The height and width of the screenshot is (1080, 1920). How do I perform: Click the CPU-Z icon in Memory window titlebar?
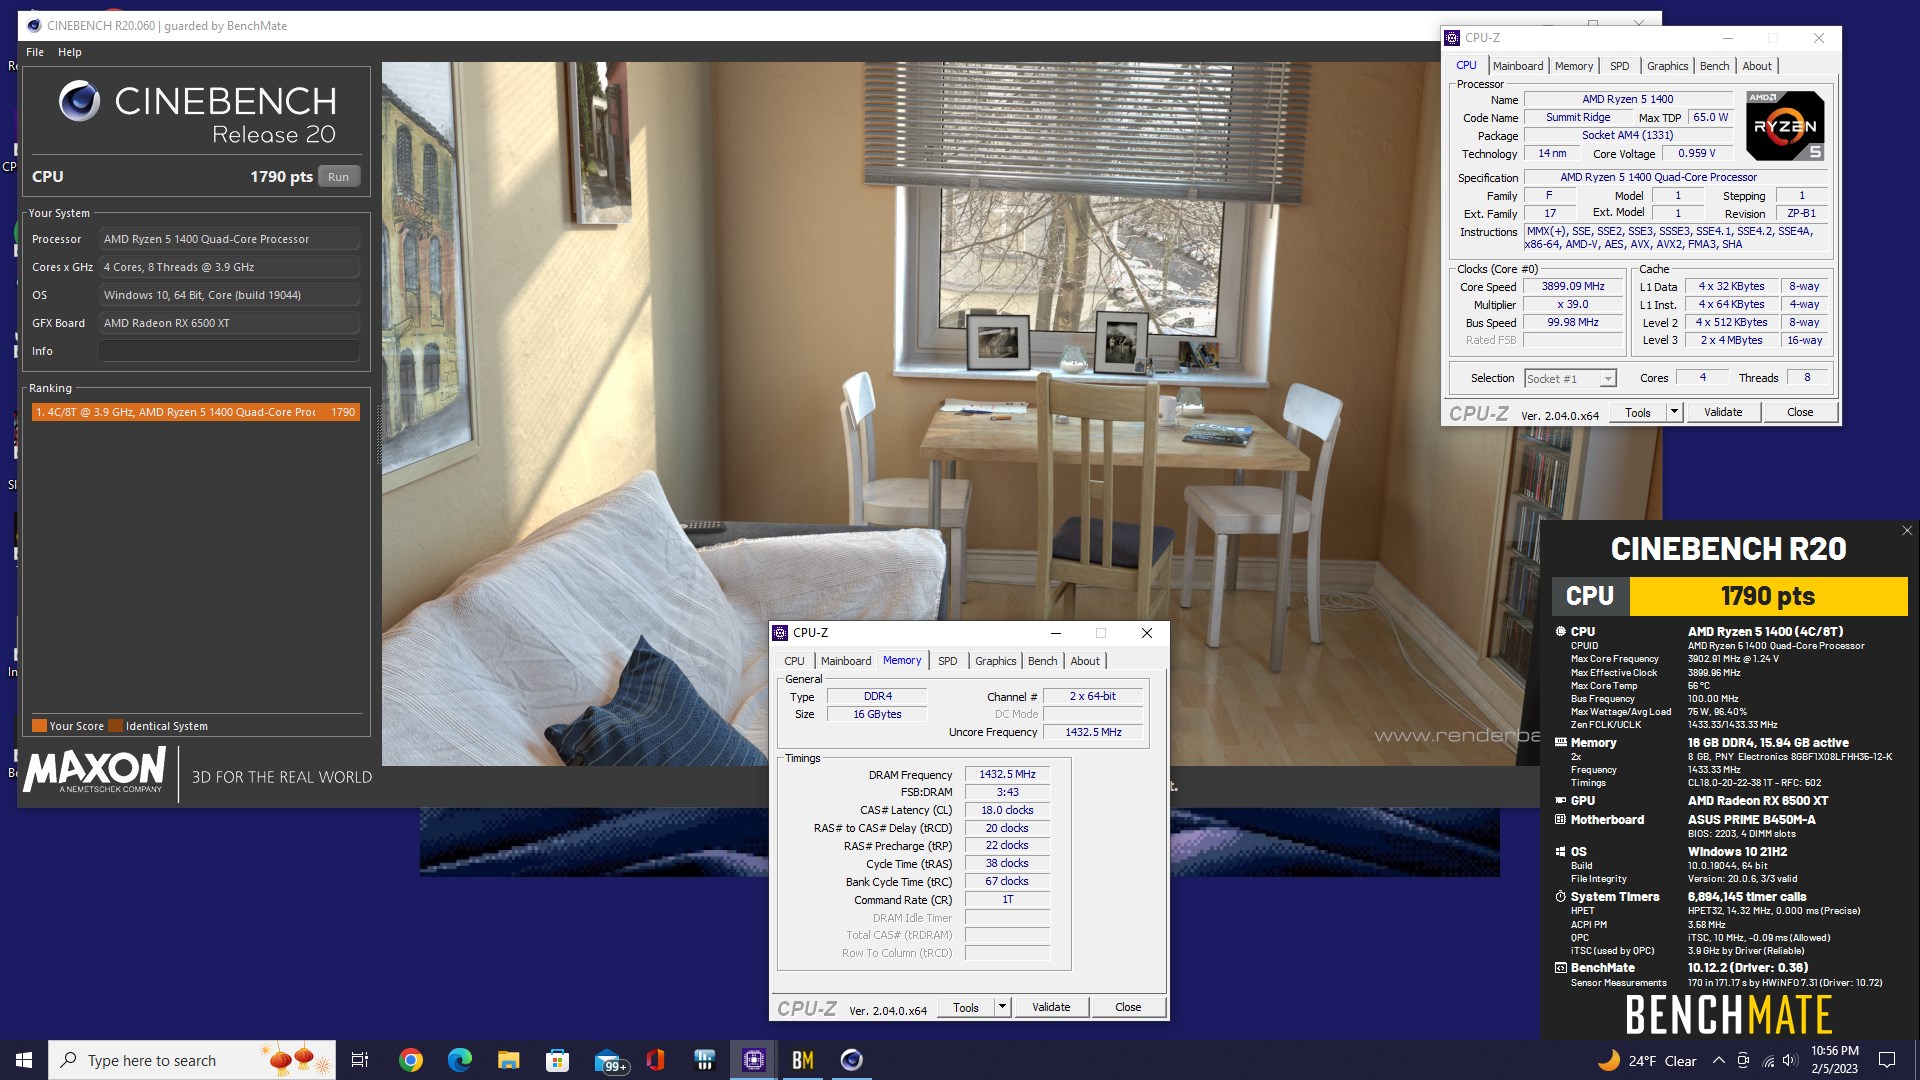(780, 633)
